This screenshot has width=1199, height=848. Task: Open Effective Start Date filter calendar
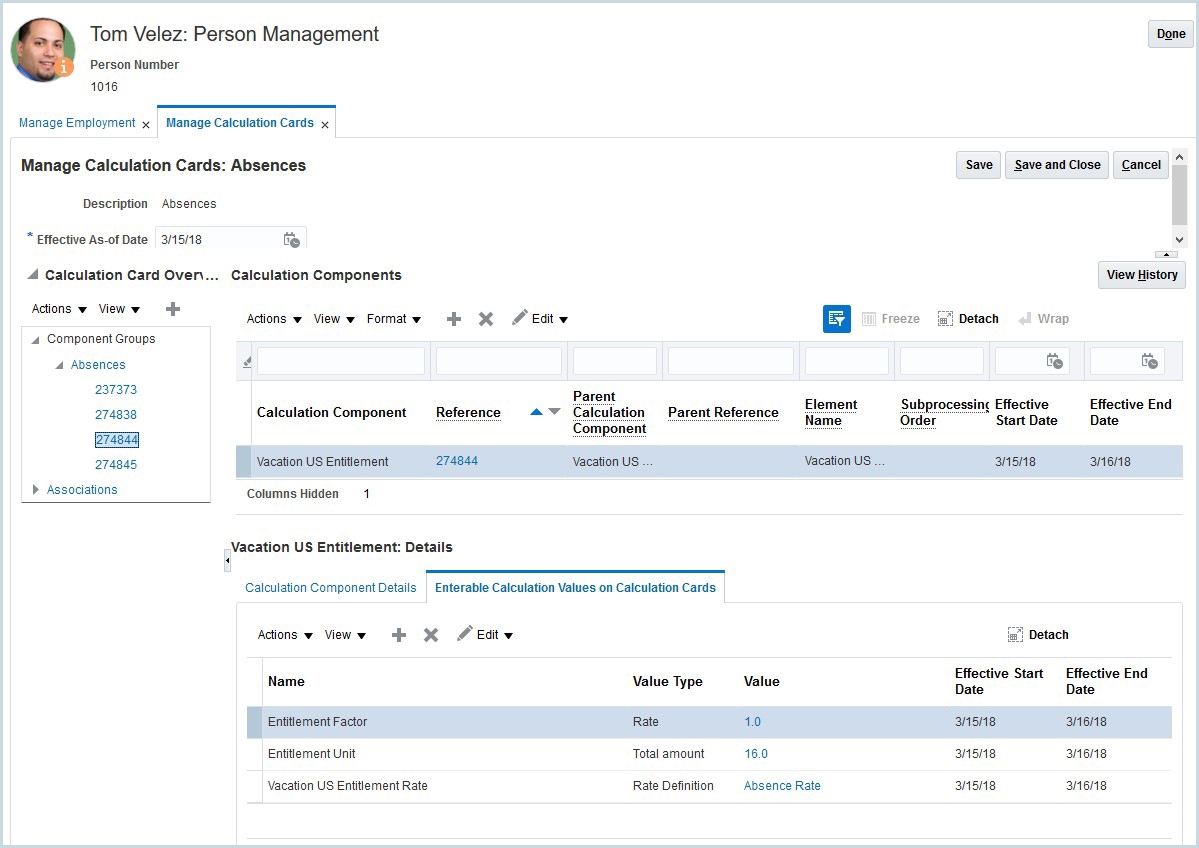click(1055, 361)
